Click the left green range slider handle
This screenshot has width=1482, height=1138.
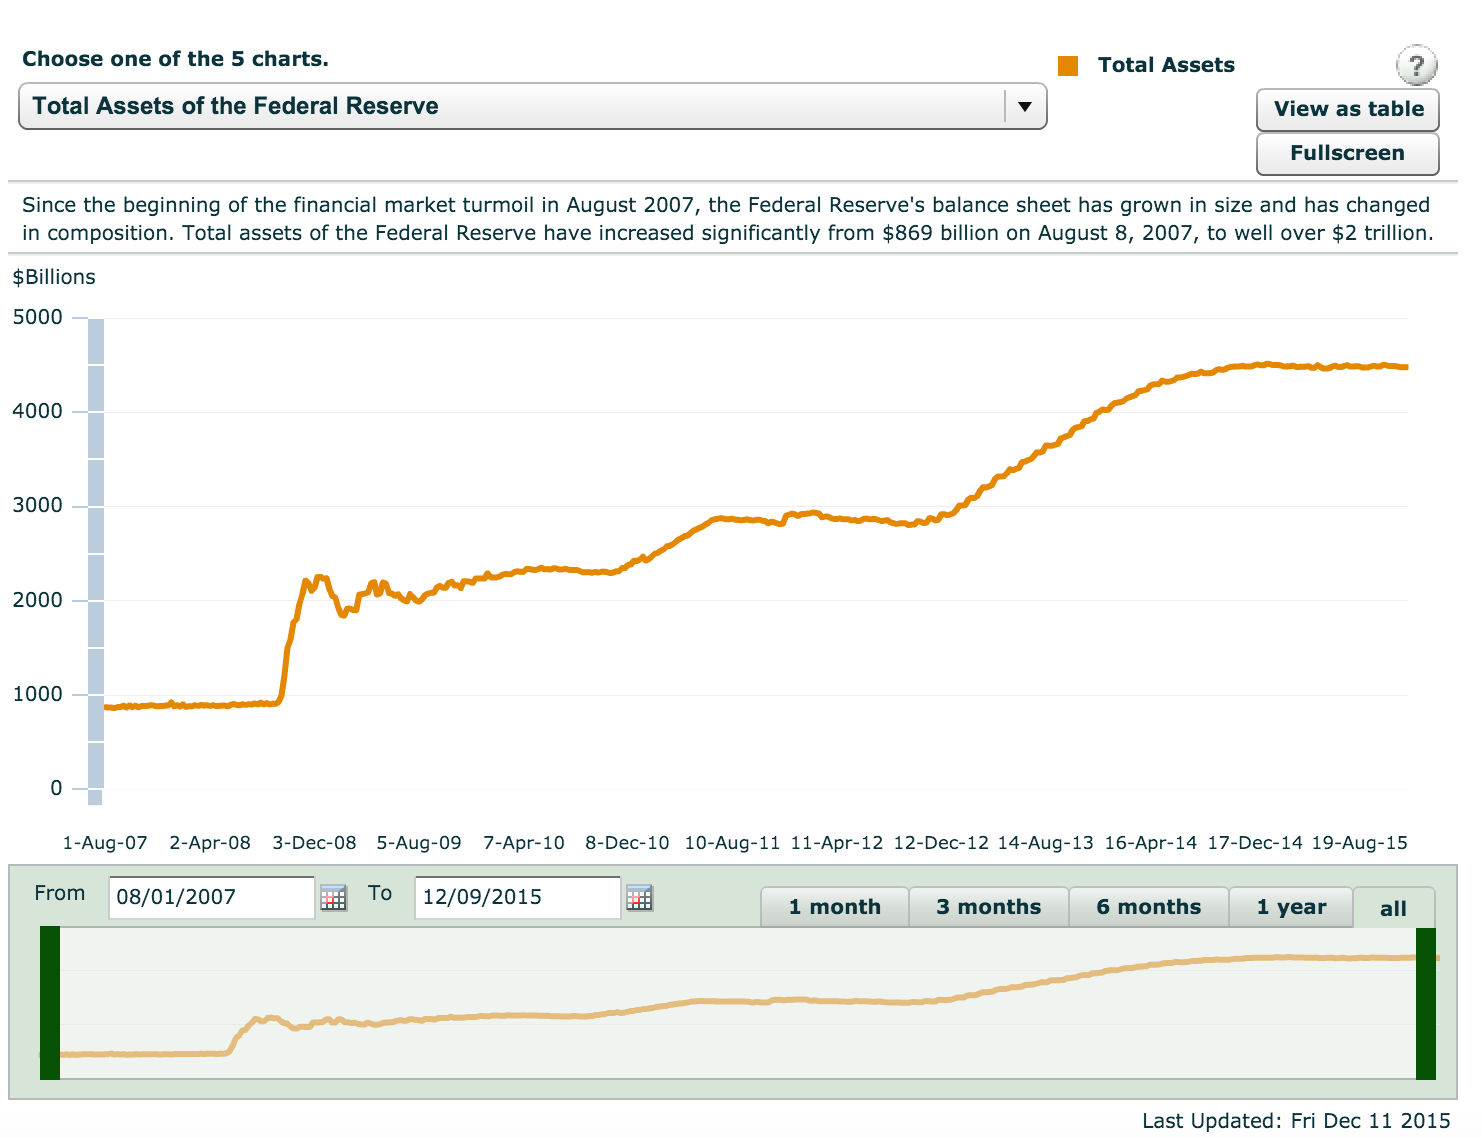tap(50, 1003)
